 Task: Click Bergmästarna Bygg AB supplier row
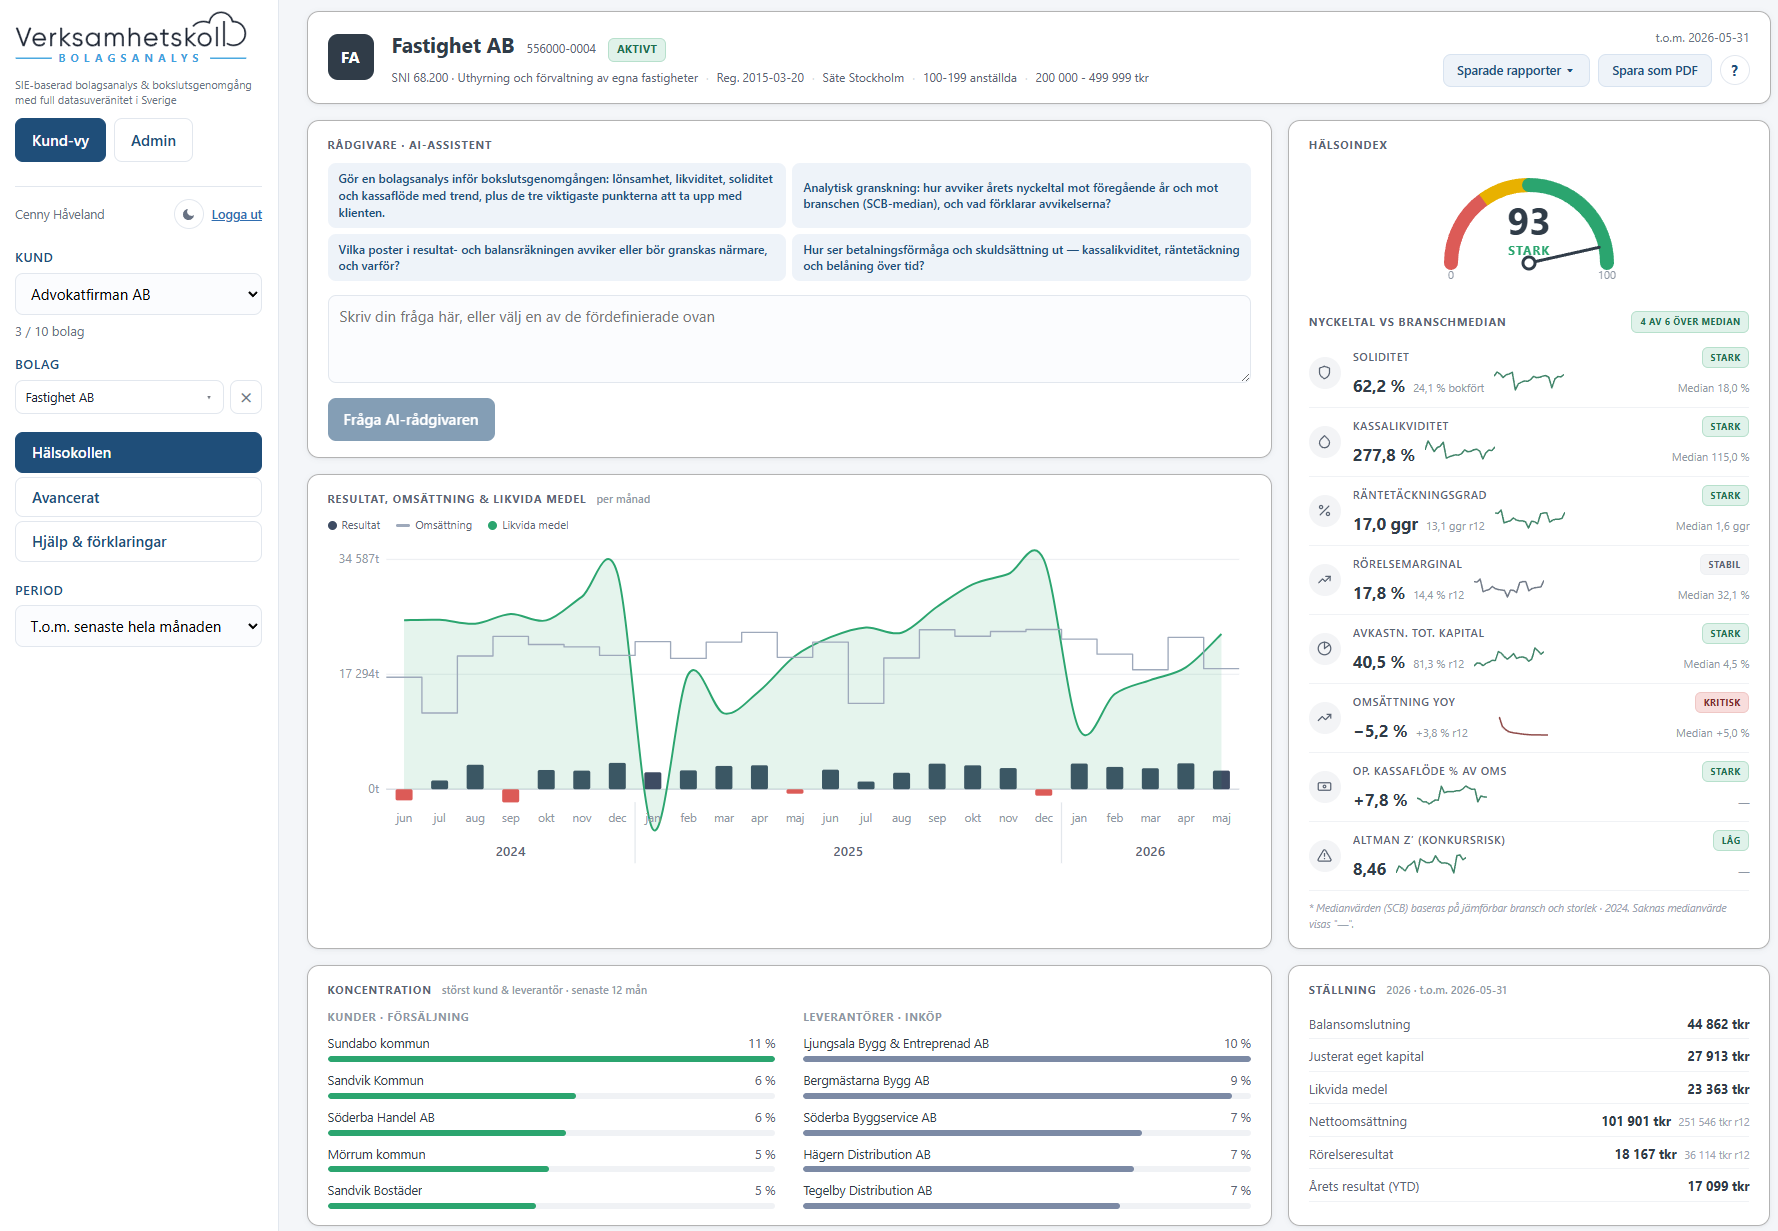[x=1027, y=1084]
